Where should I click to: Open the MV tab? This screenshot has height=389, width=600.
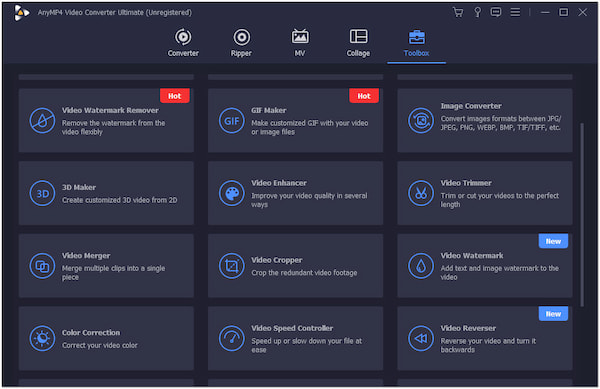coord(300,43)
